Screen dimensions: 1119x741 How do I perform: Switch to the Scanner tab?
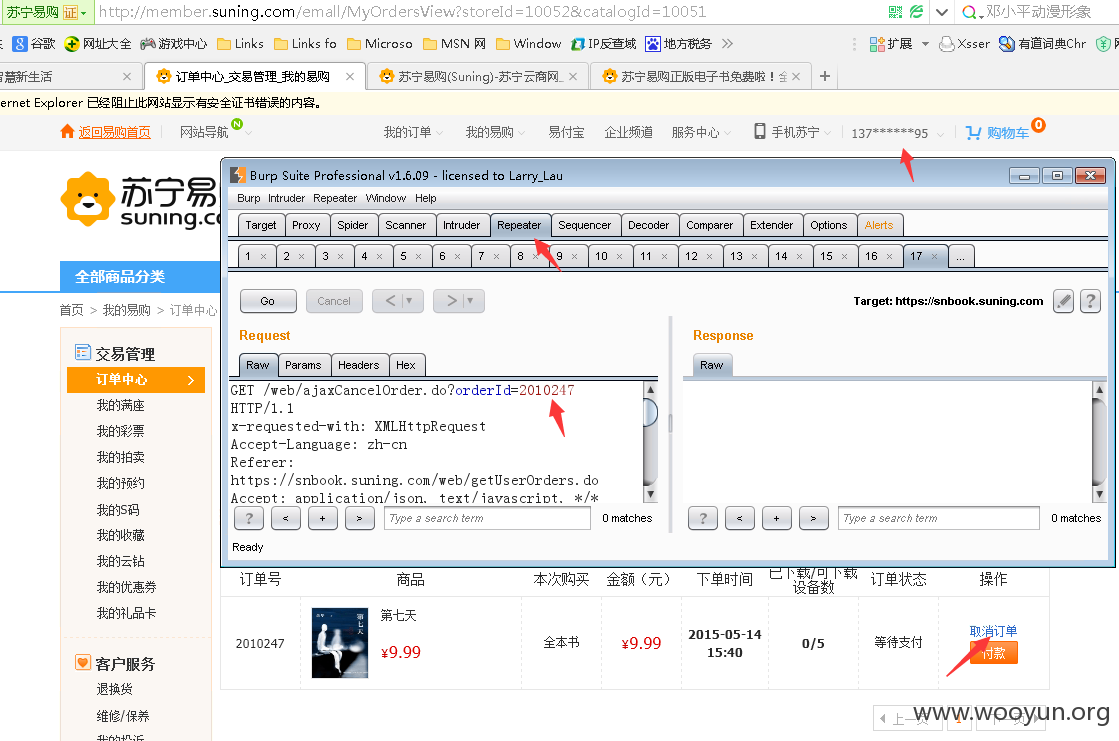coord(405,226)
